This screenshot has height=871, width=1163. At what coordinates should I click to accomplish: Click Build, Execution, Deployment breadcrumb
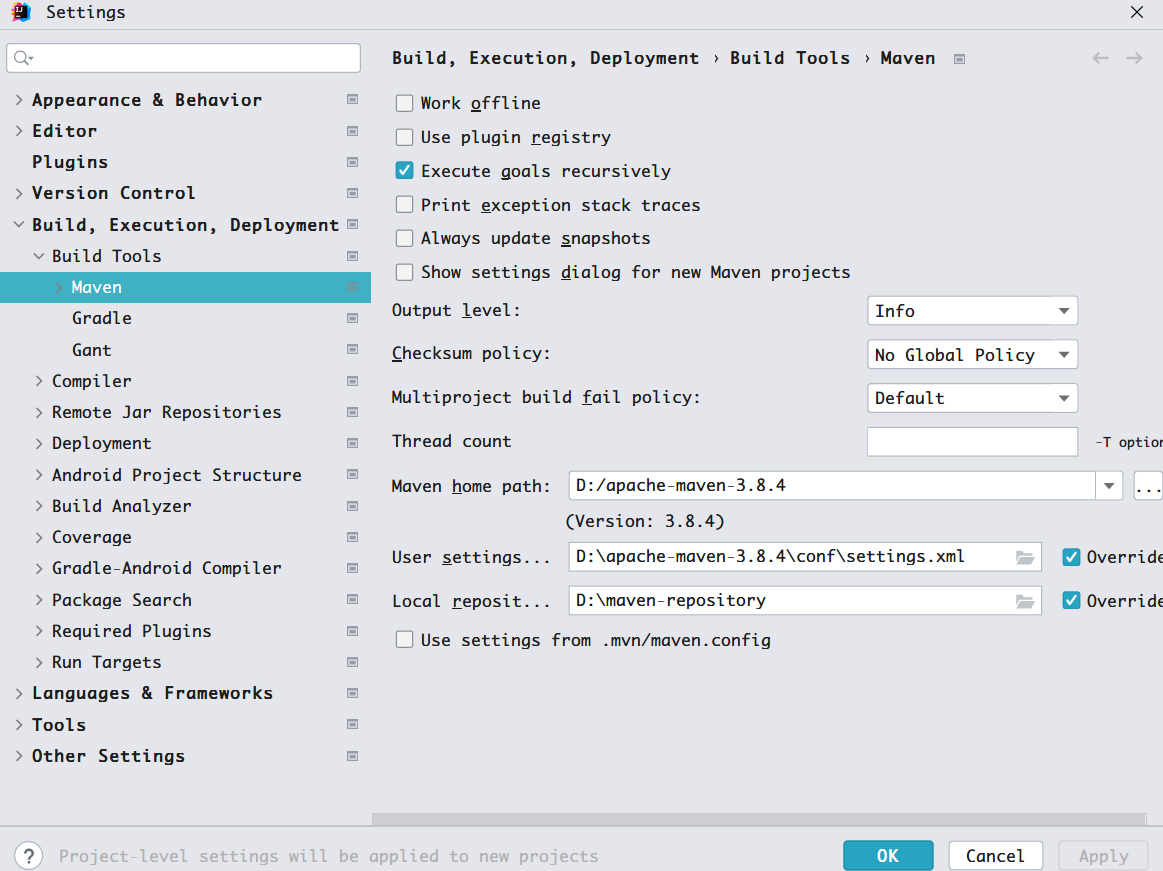click(545, 58)
